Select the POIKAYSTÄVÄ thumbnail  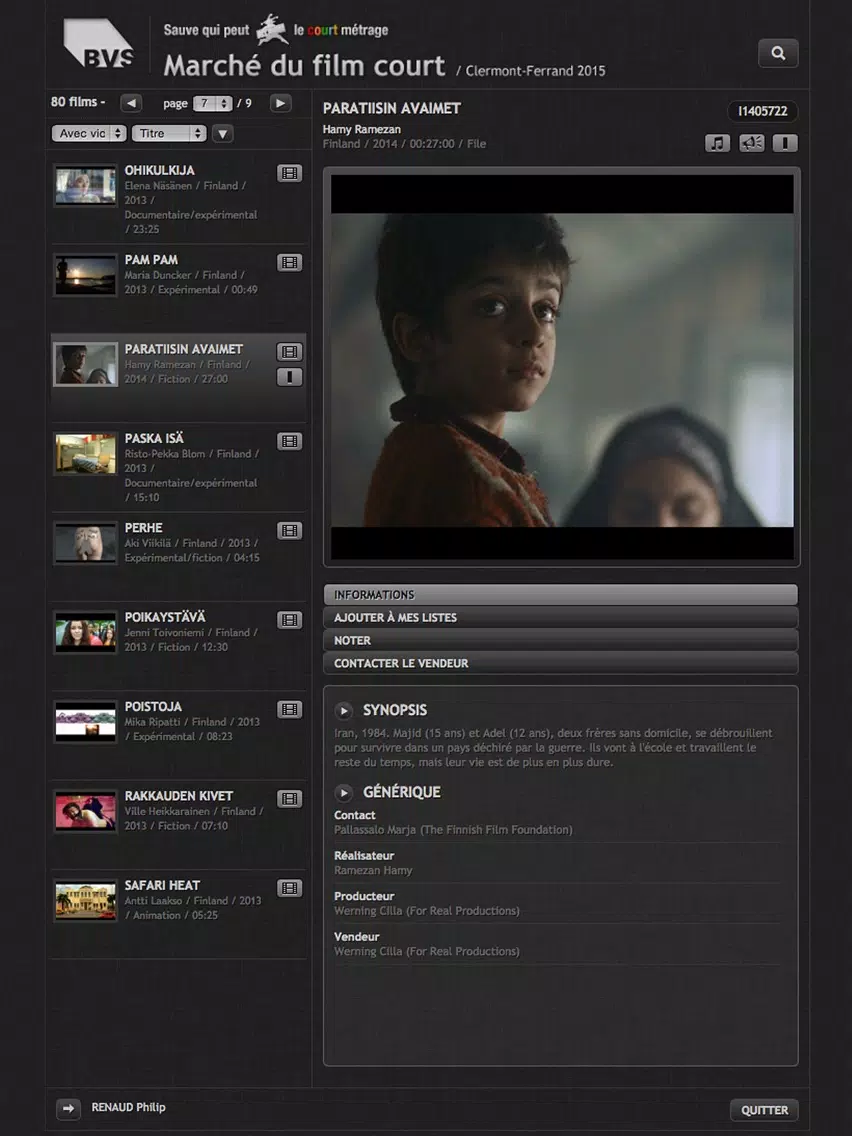point(85,632)
